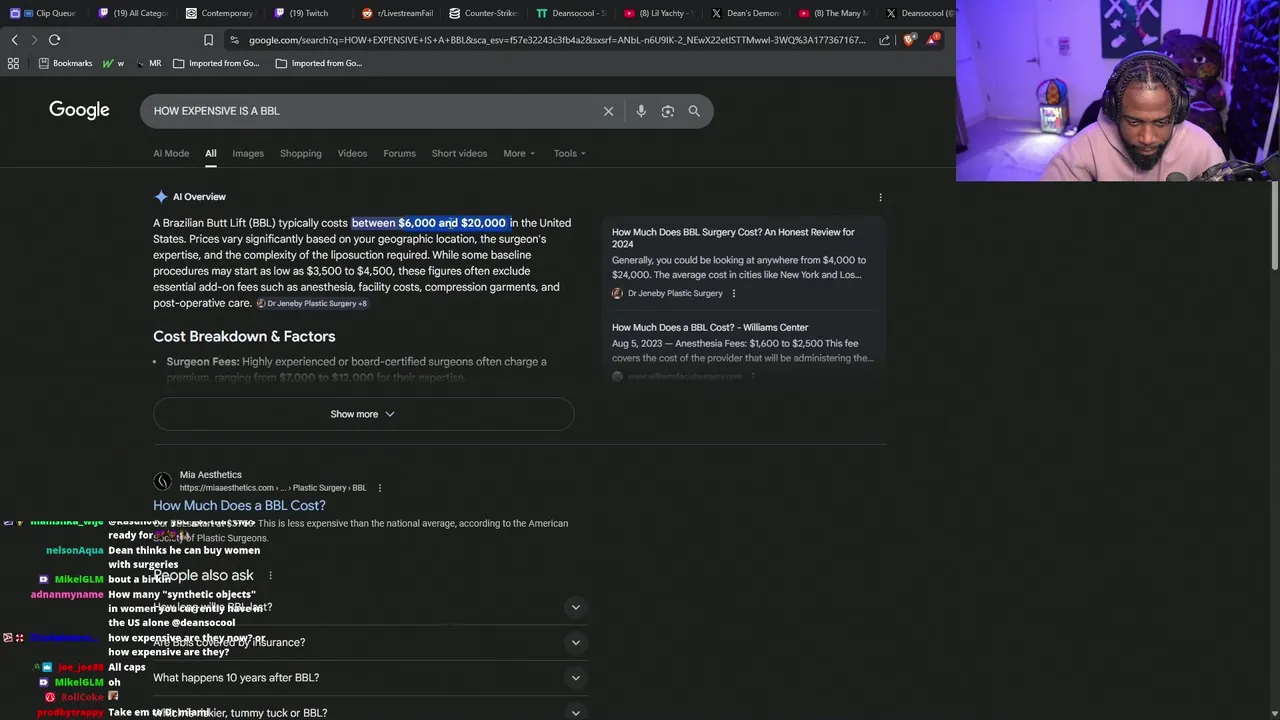Screen dimensions: 1280x720
Task: Click the Mia Aesthetics site name
Action: pyautogui.click(x=211, y=475)
